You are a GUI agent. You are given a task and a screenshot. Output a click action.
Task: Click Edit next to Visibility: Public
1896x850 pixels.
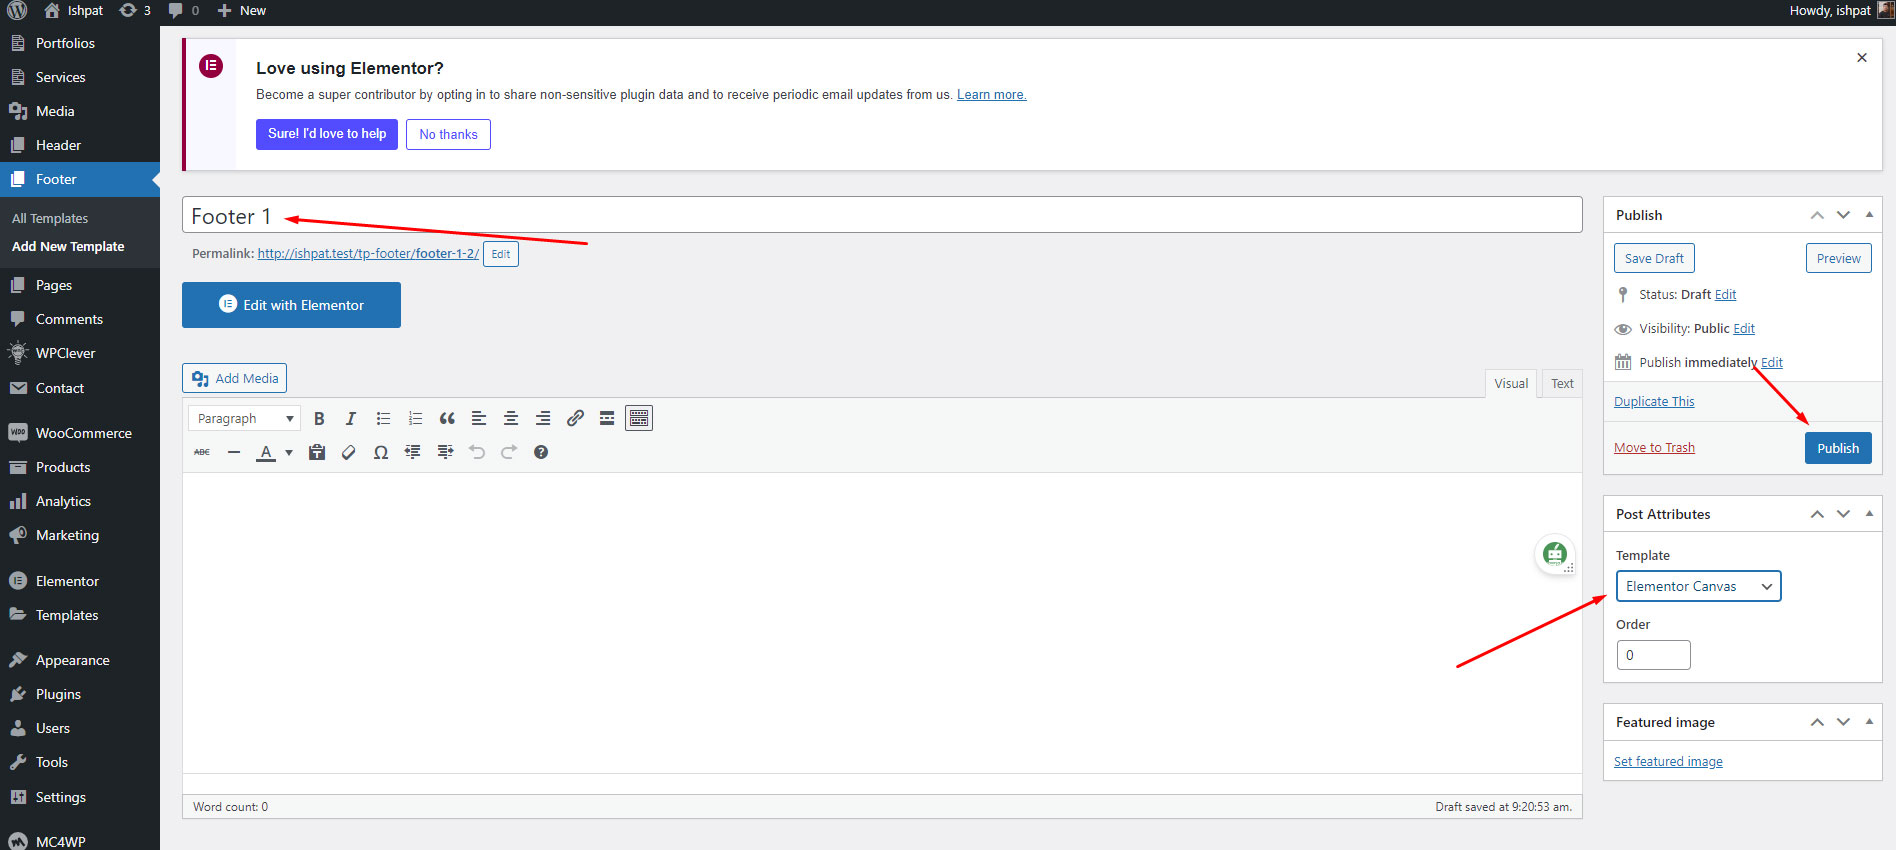click(x=1744, y=329)
